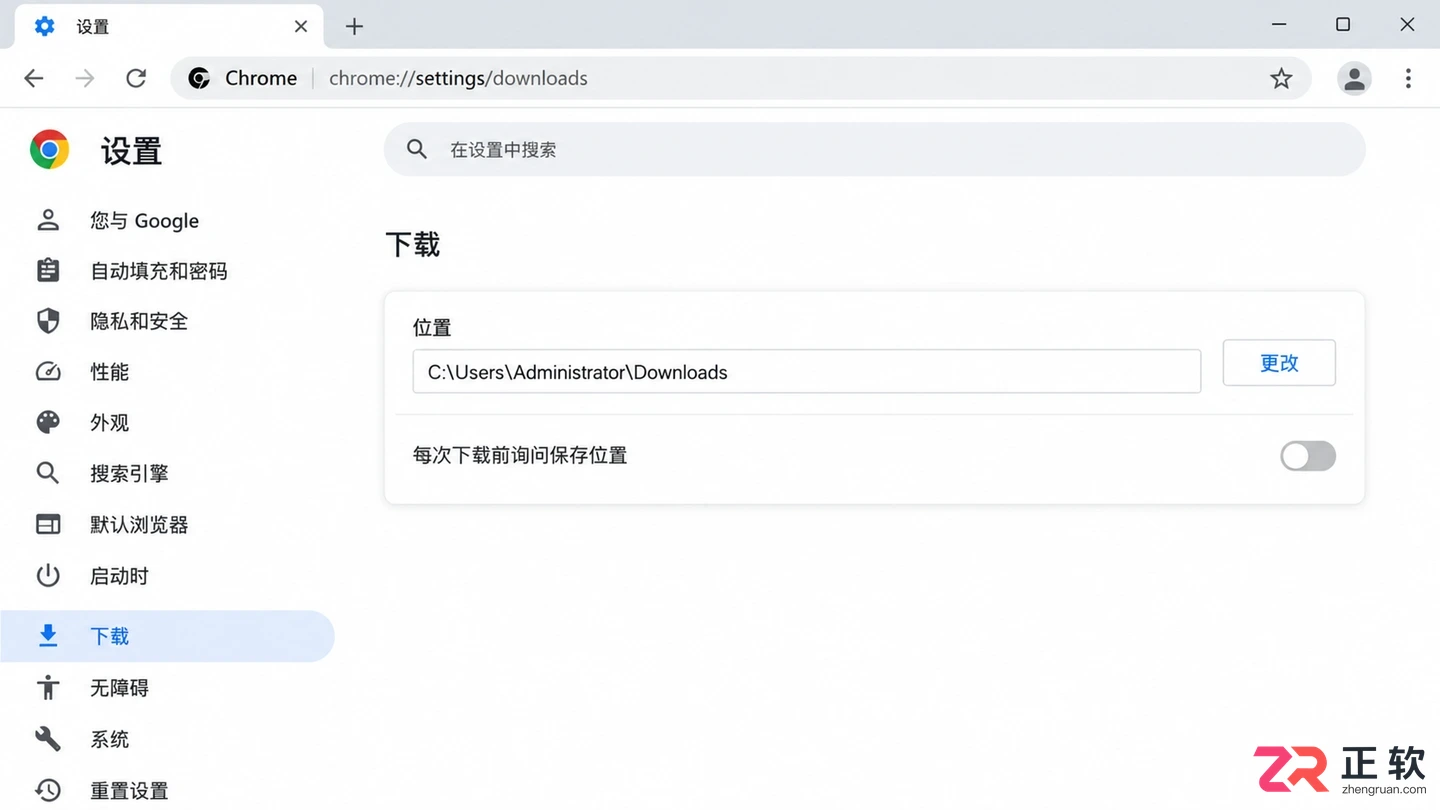Image resolution: width=1440 pixels, height=810 pixels.
Task: Click the clipboard icon for 自动填充和密码
Action: [48, 270]
